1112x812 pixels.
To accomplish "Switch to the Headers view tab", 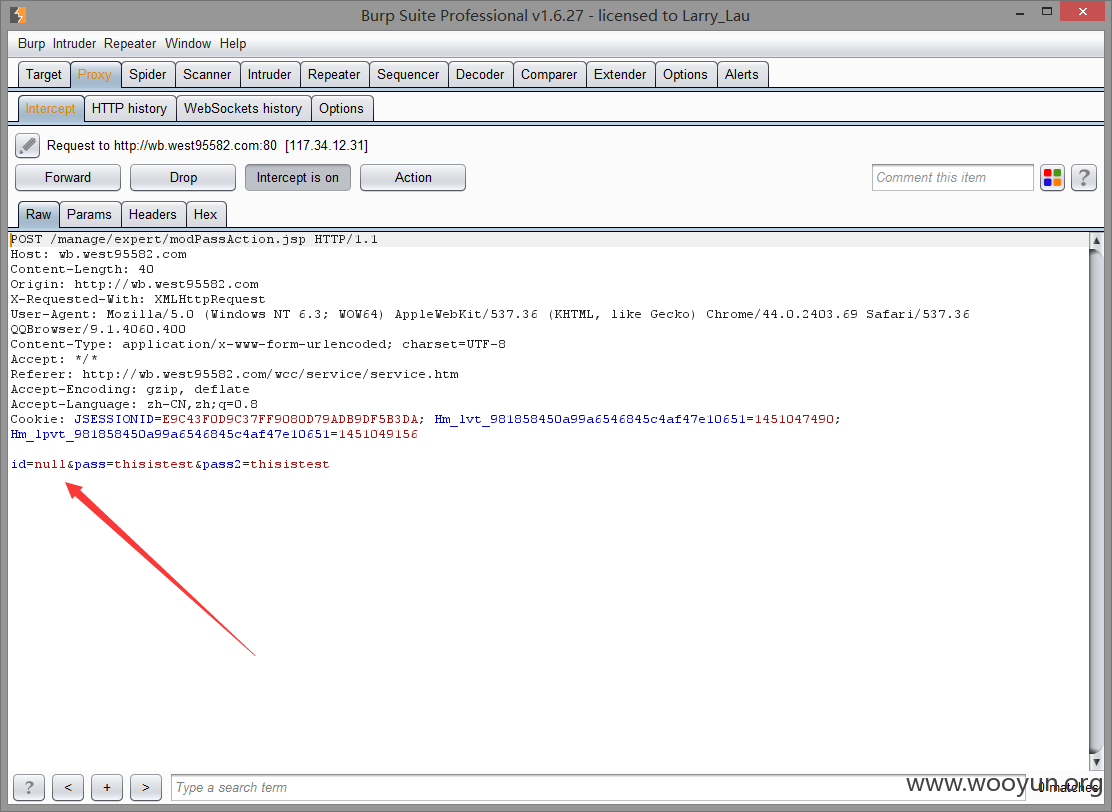I will [x=152, y=214].
